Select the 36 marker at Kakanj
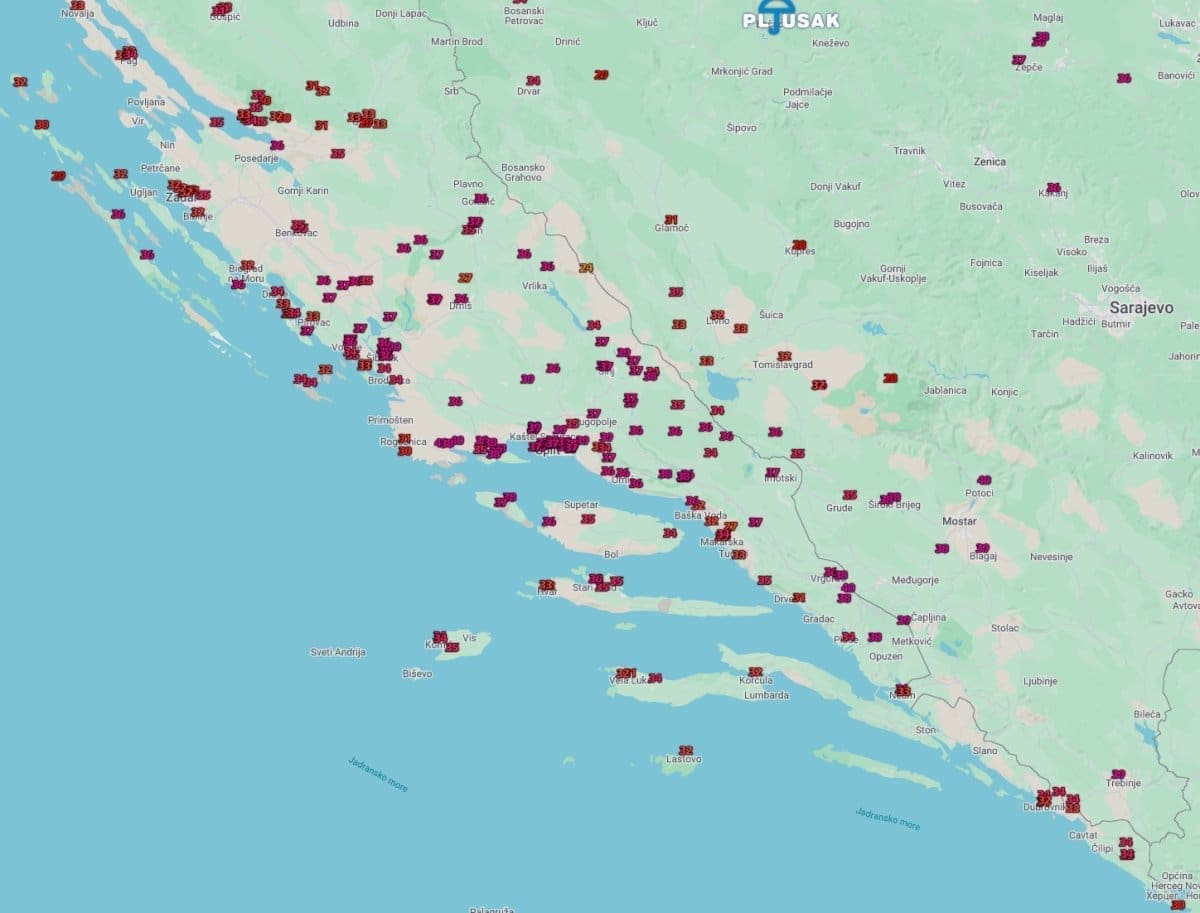The width and height of the screenshot is (1200, 913). [x=1052, y=187]
